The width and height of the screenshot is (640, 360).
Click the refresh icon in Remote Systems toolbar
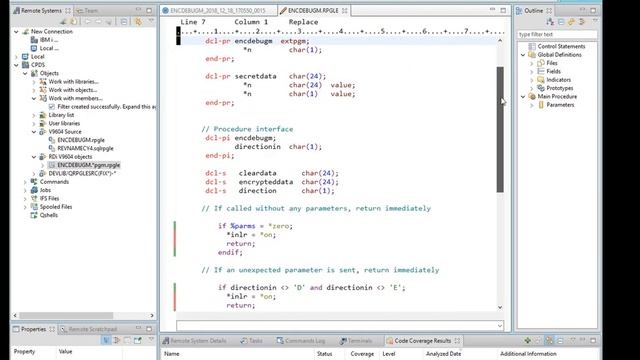[x=73, y=22]
